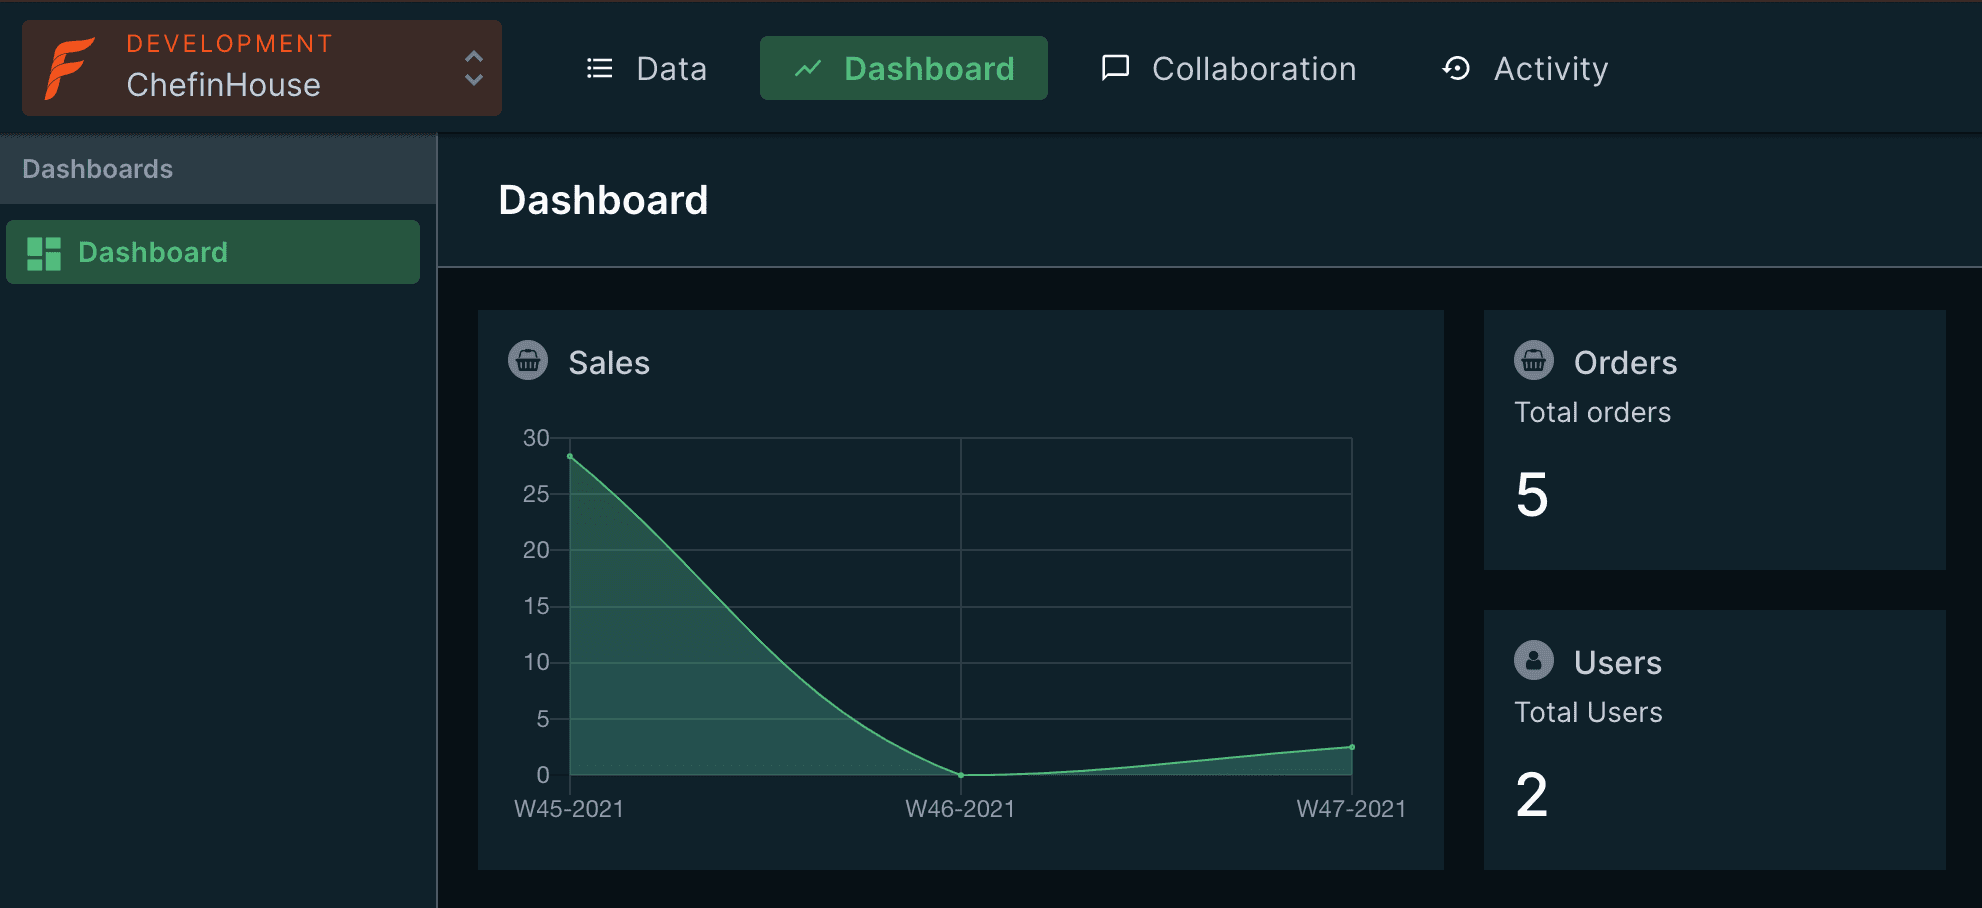The image size is (1982, 908).
Task: Click the Total orders value 5
Action: pyautogui.click(x=1532, y=495)
